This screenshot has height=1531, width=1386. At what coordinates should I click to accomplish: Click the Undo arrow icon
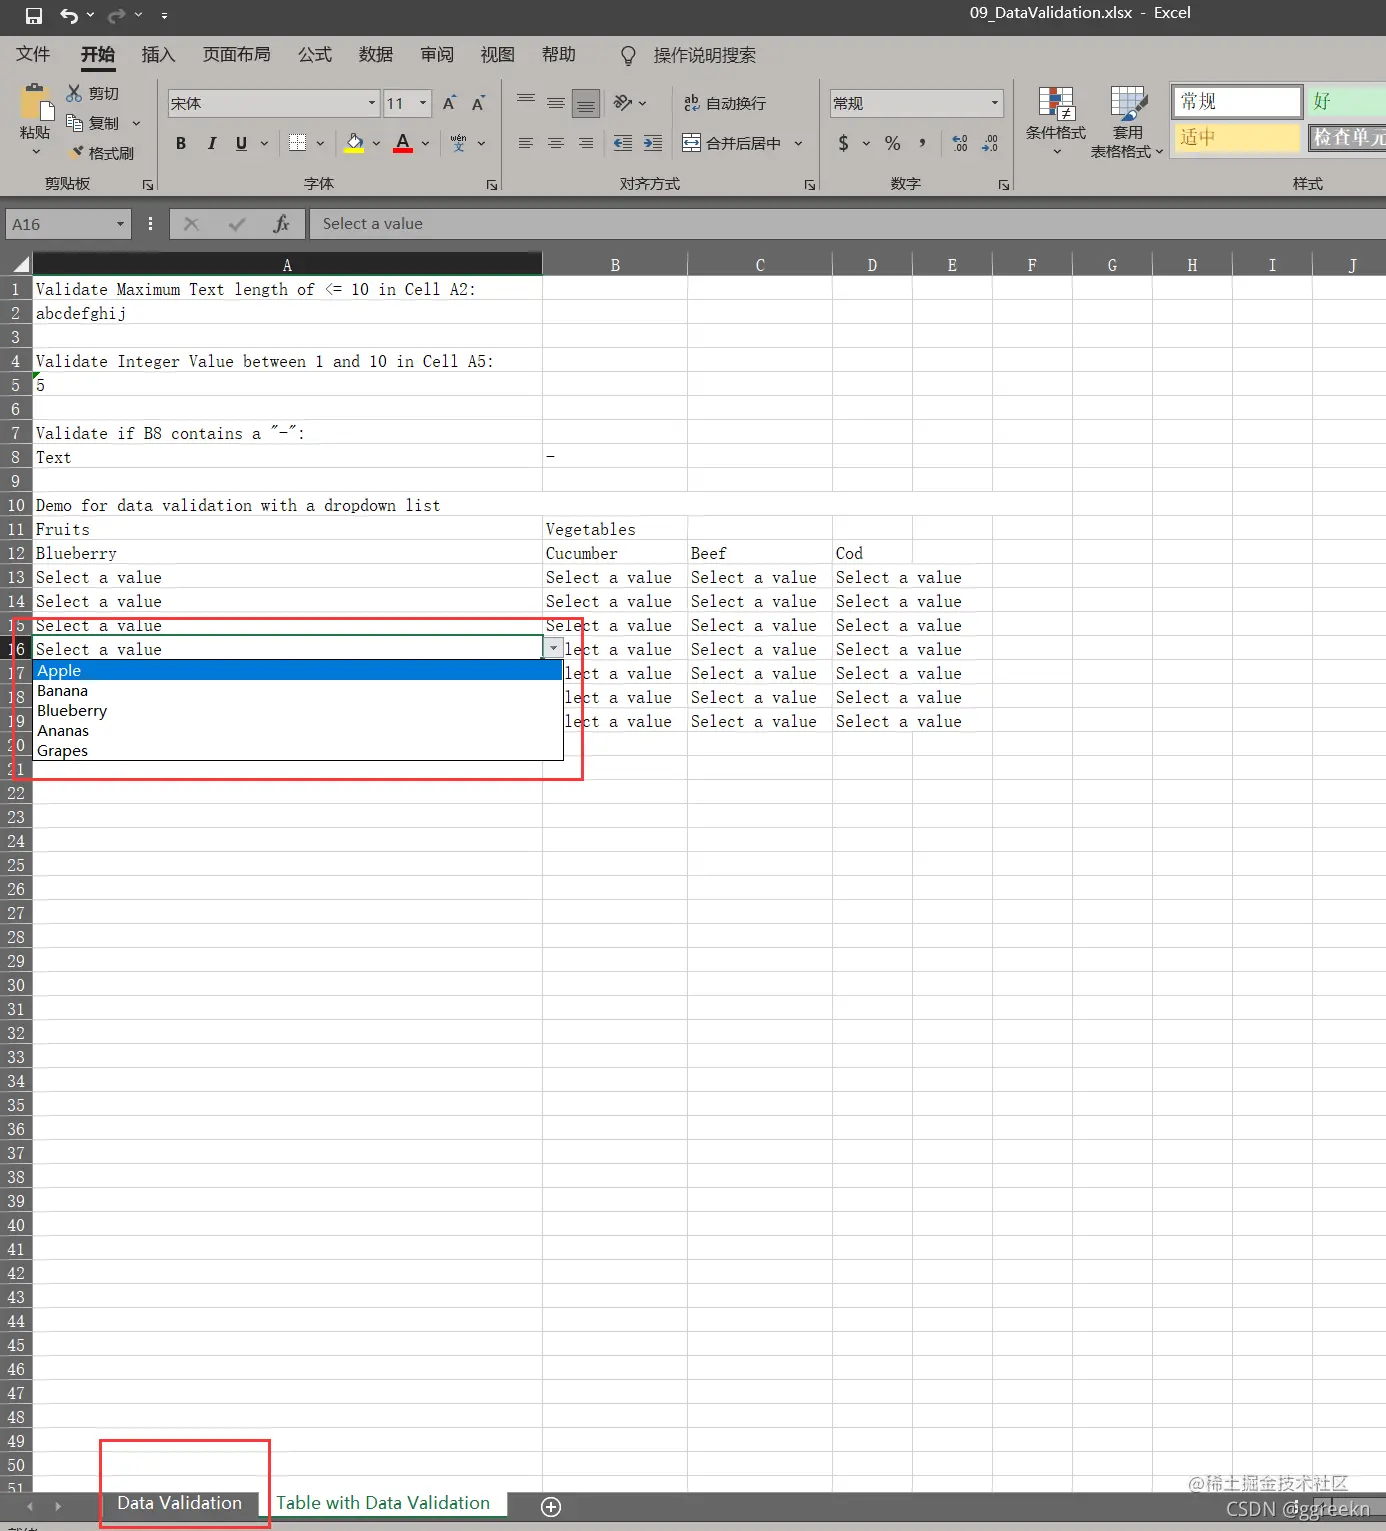click(x=68, y=15)
